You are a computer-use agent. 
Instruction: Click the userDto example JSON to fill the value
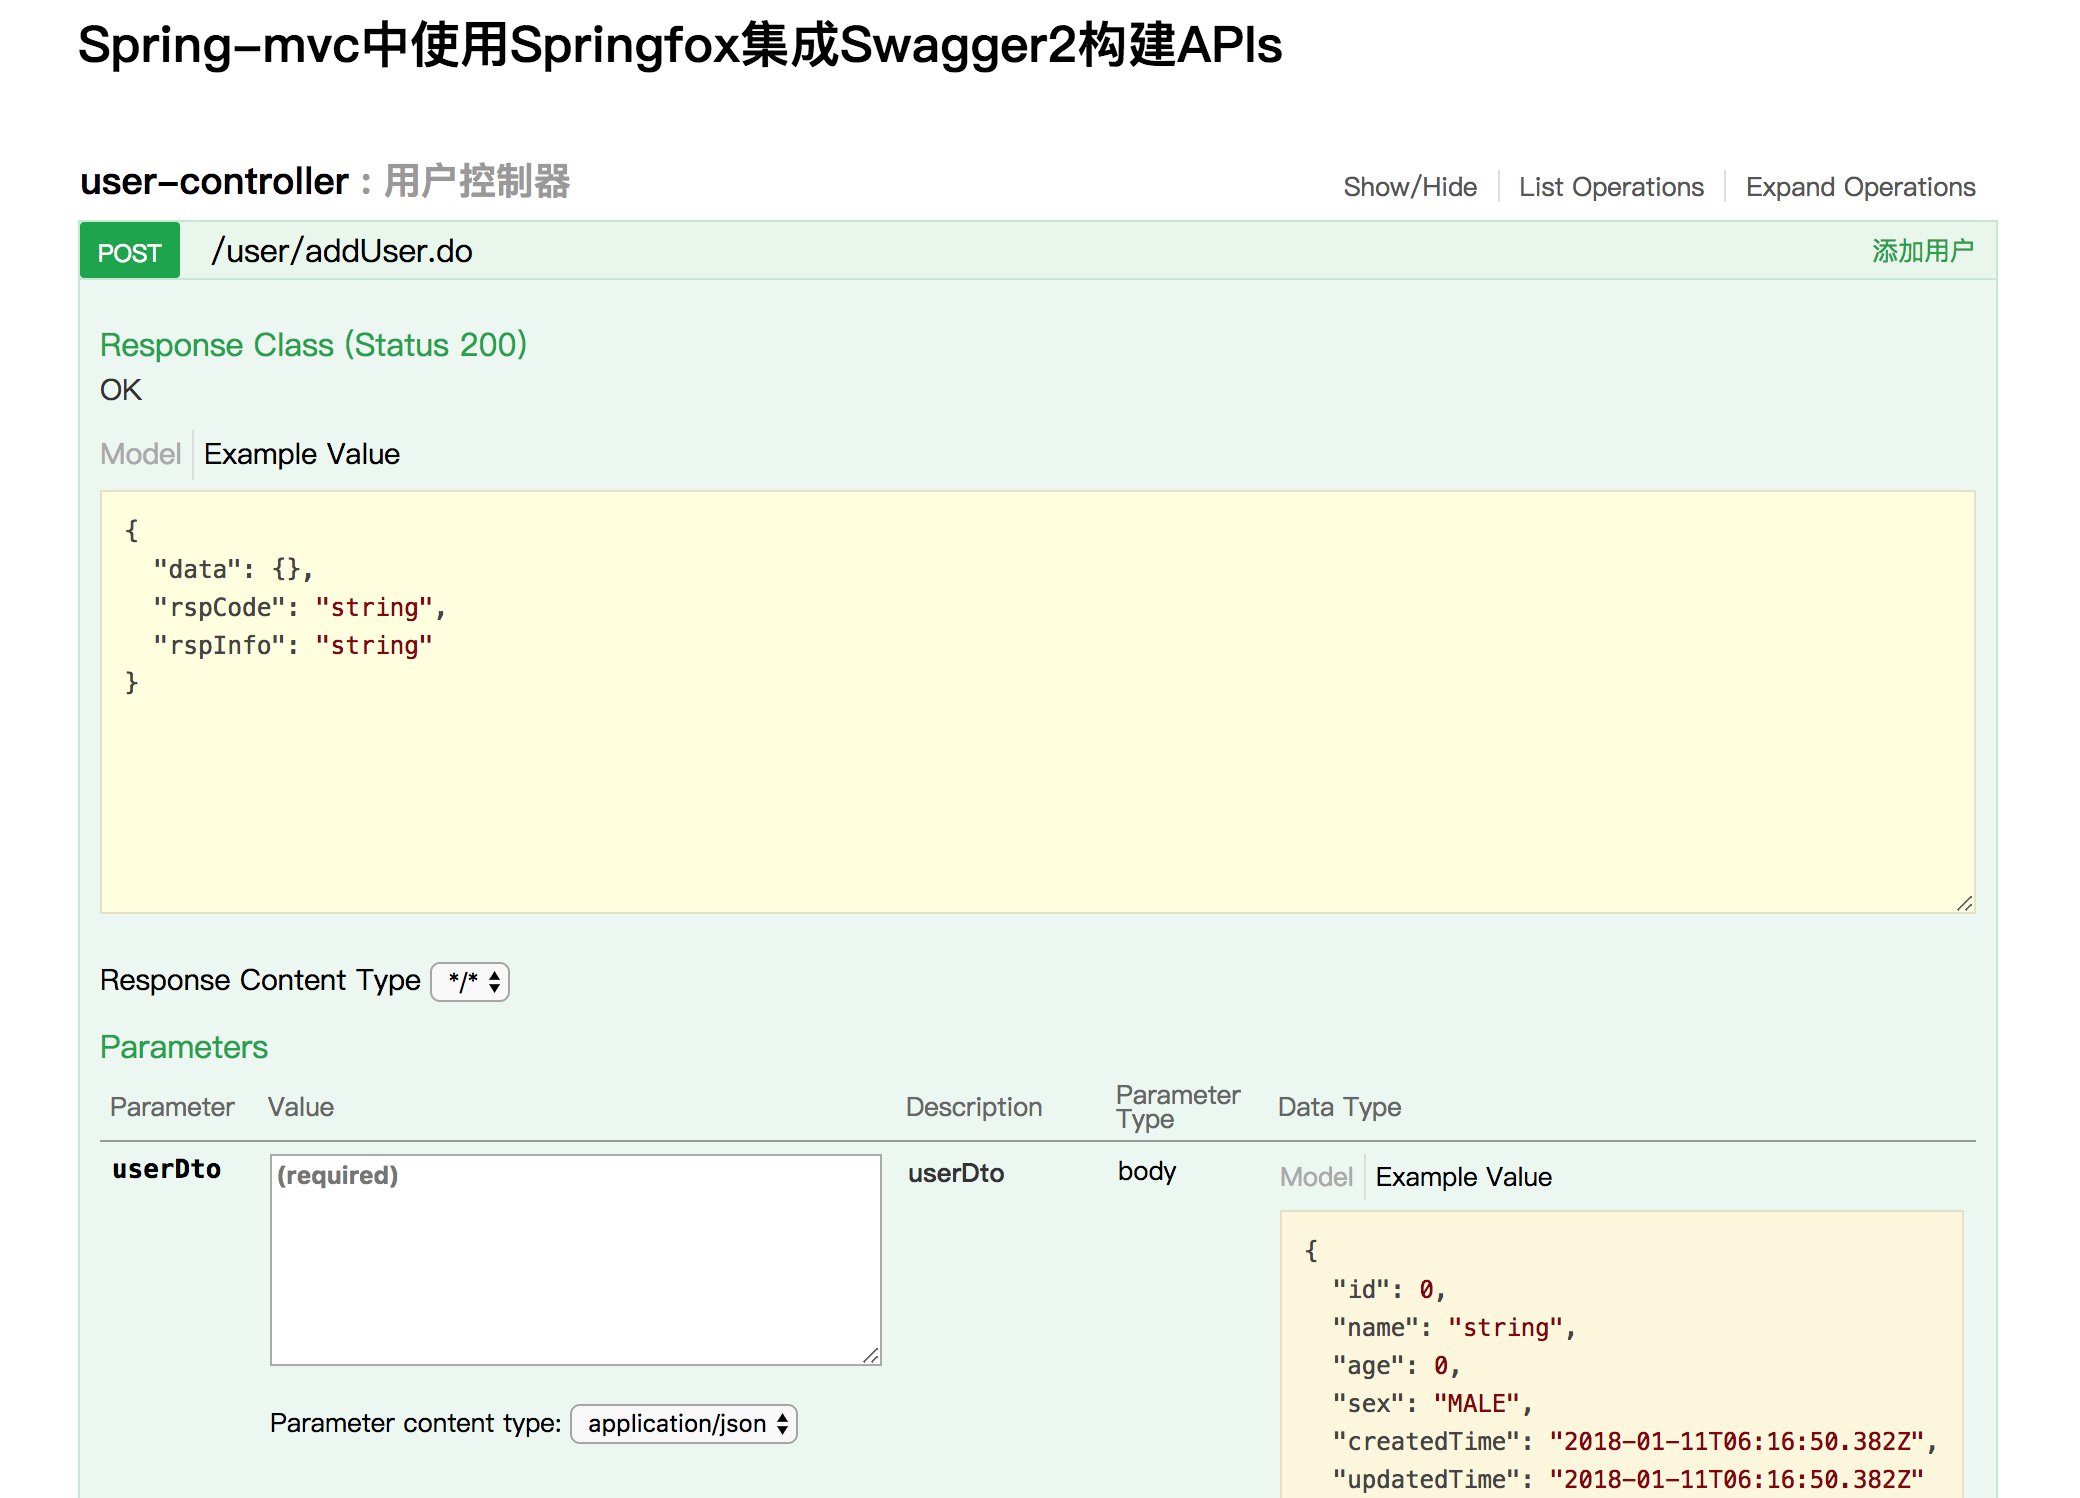(1622, 1355)
